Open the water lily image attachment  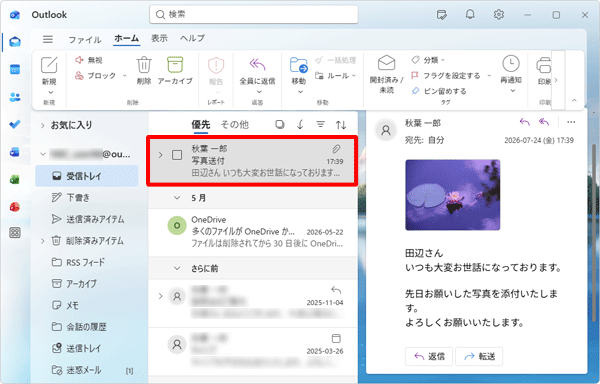[453, 195]
